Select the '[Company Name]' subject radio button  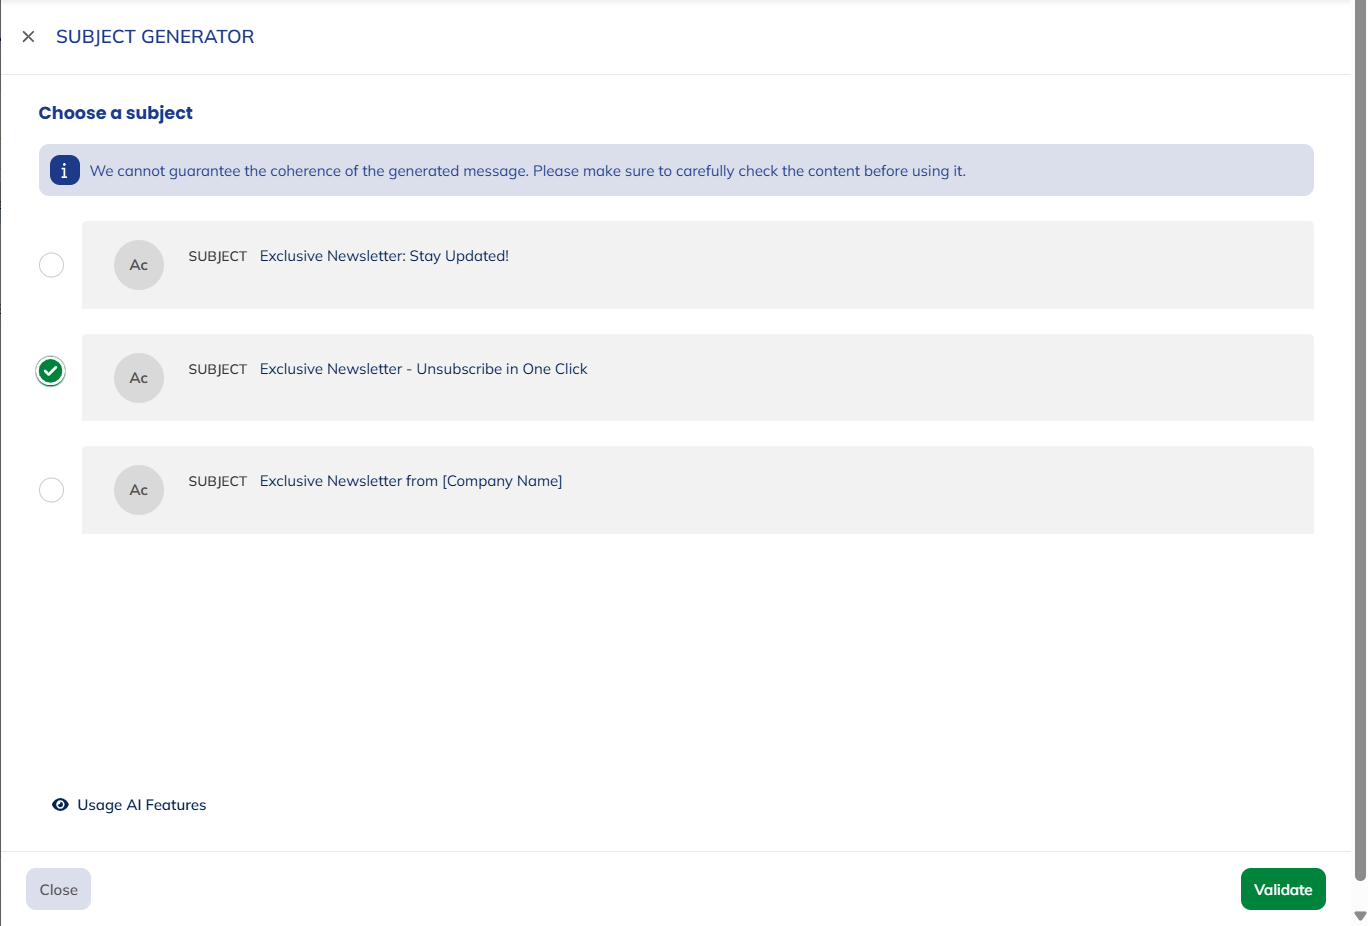[51, 490]
